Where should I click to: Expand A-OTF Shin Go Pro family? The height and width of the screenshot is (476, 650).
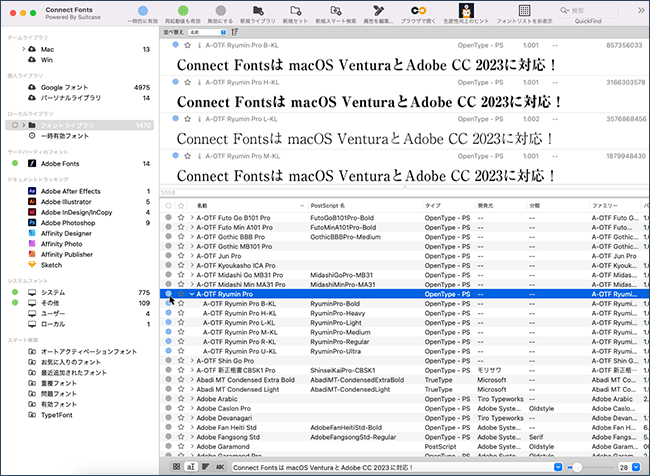pos(192,361)
